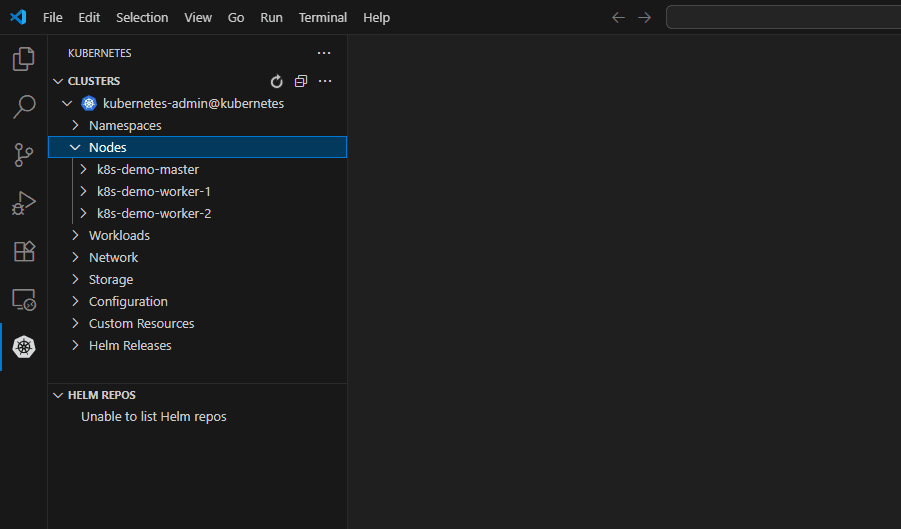Viewport: 901px width, 529px height.
Task: Click the navigate back arrow
Action: pyautogui.click(x=618, y=18)
